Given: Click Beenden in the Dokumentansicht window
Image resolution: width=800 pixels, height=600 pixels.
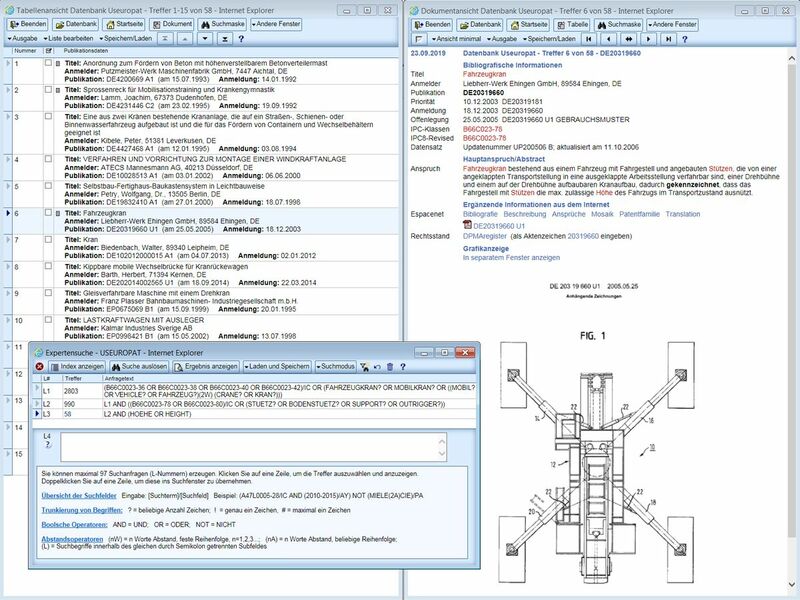Looking at the screenshot, I should [x=433, y=24].
